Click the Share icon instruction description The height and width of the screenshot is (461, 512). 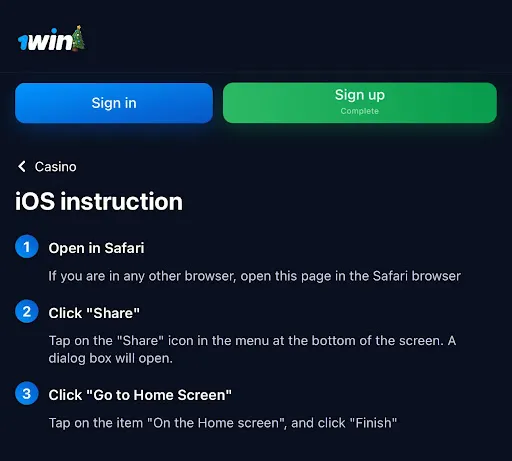252,349
